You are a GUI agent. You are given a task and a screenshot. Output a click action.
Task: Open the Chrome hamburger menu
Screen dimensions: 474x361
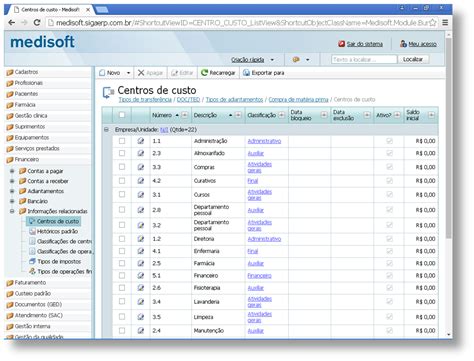pos(445,23)
